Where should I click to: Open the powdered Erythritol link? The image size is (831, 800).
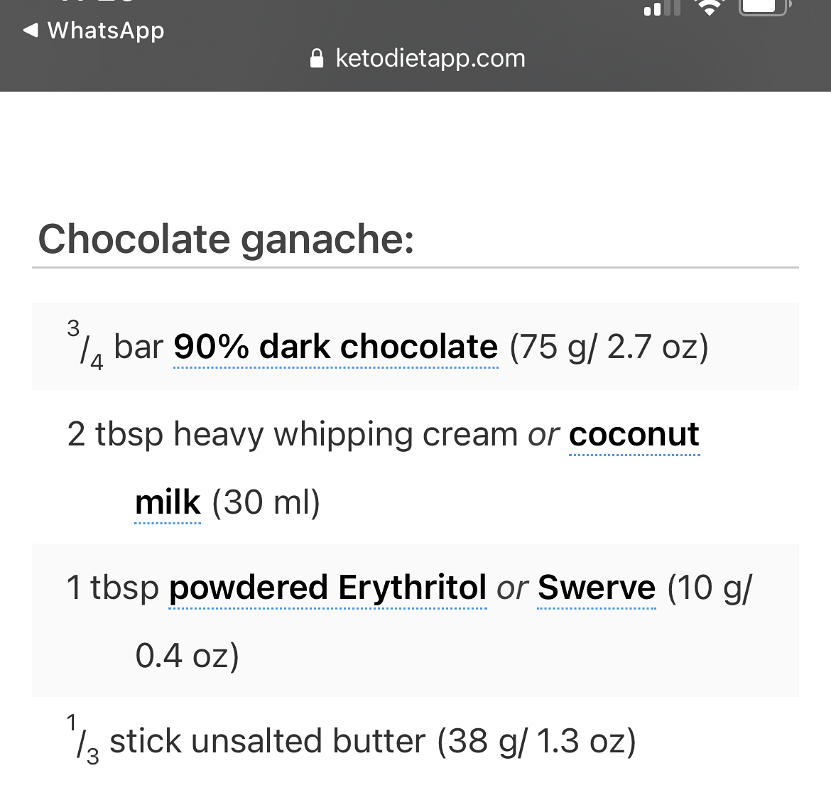click(328, 587)
